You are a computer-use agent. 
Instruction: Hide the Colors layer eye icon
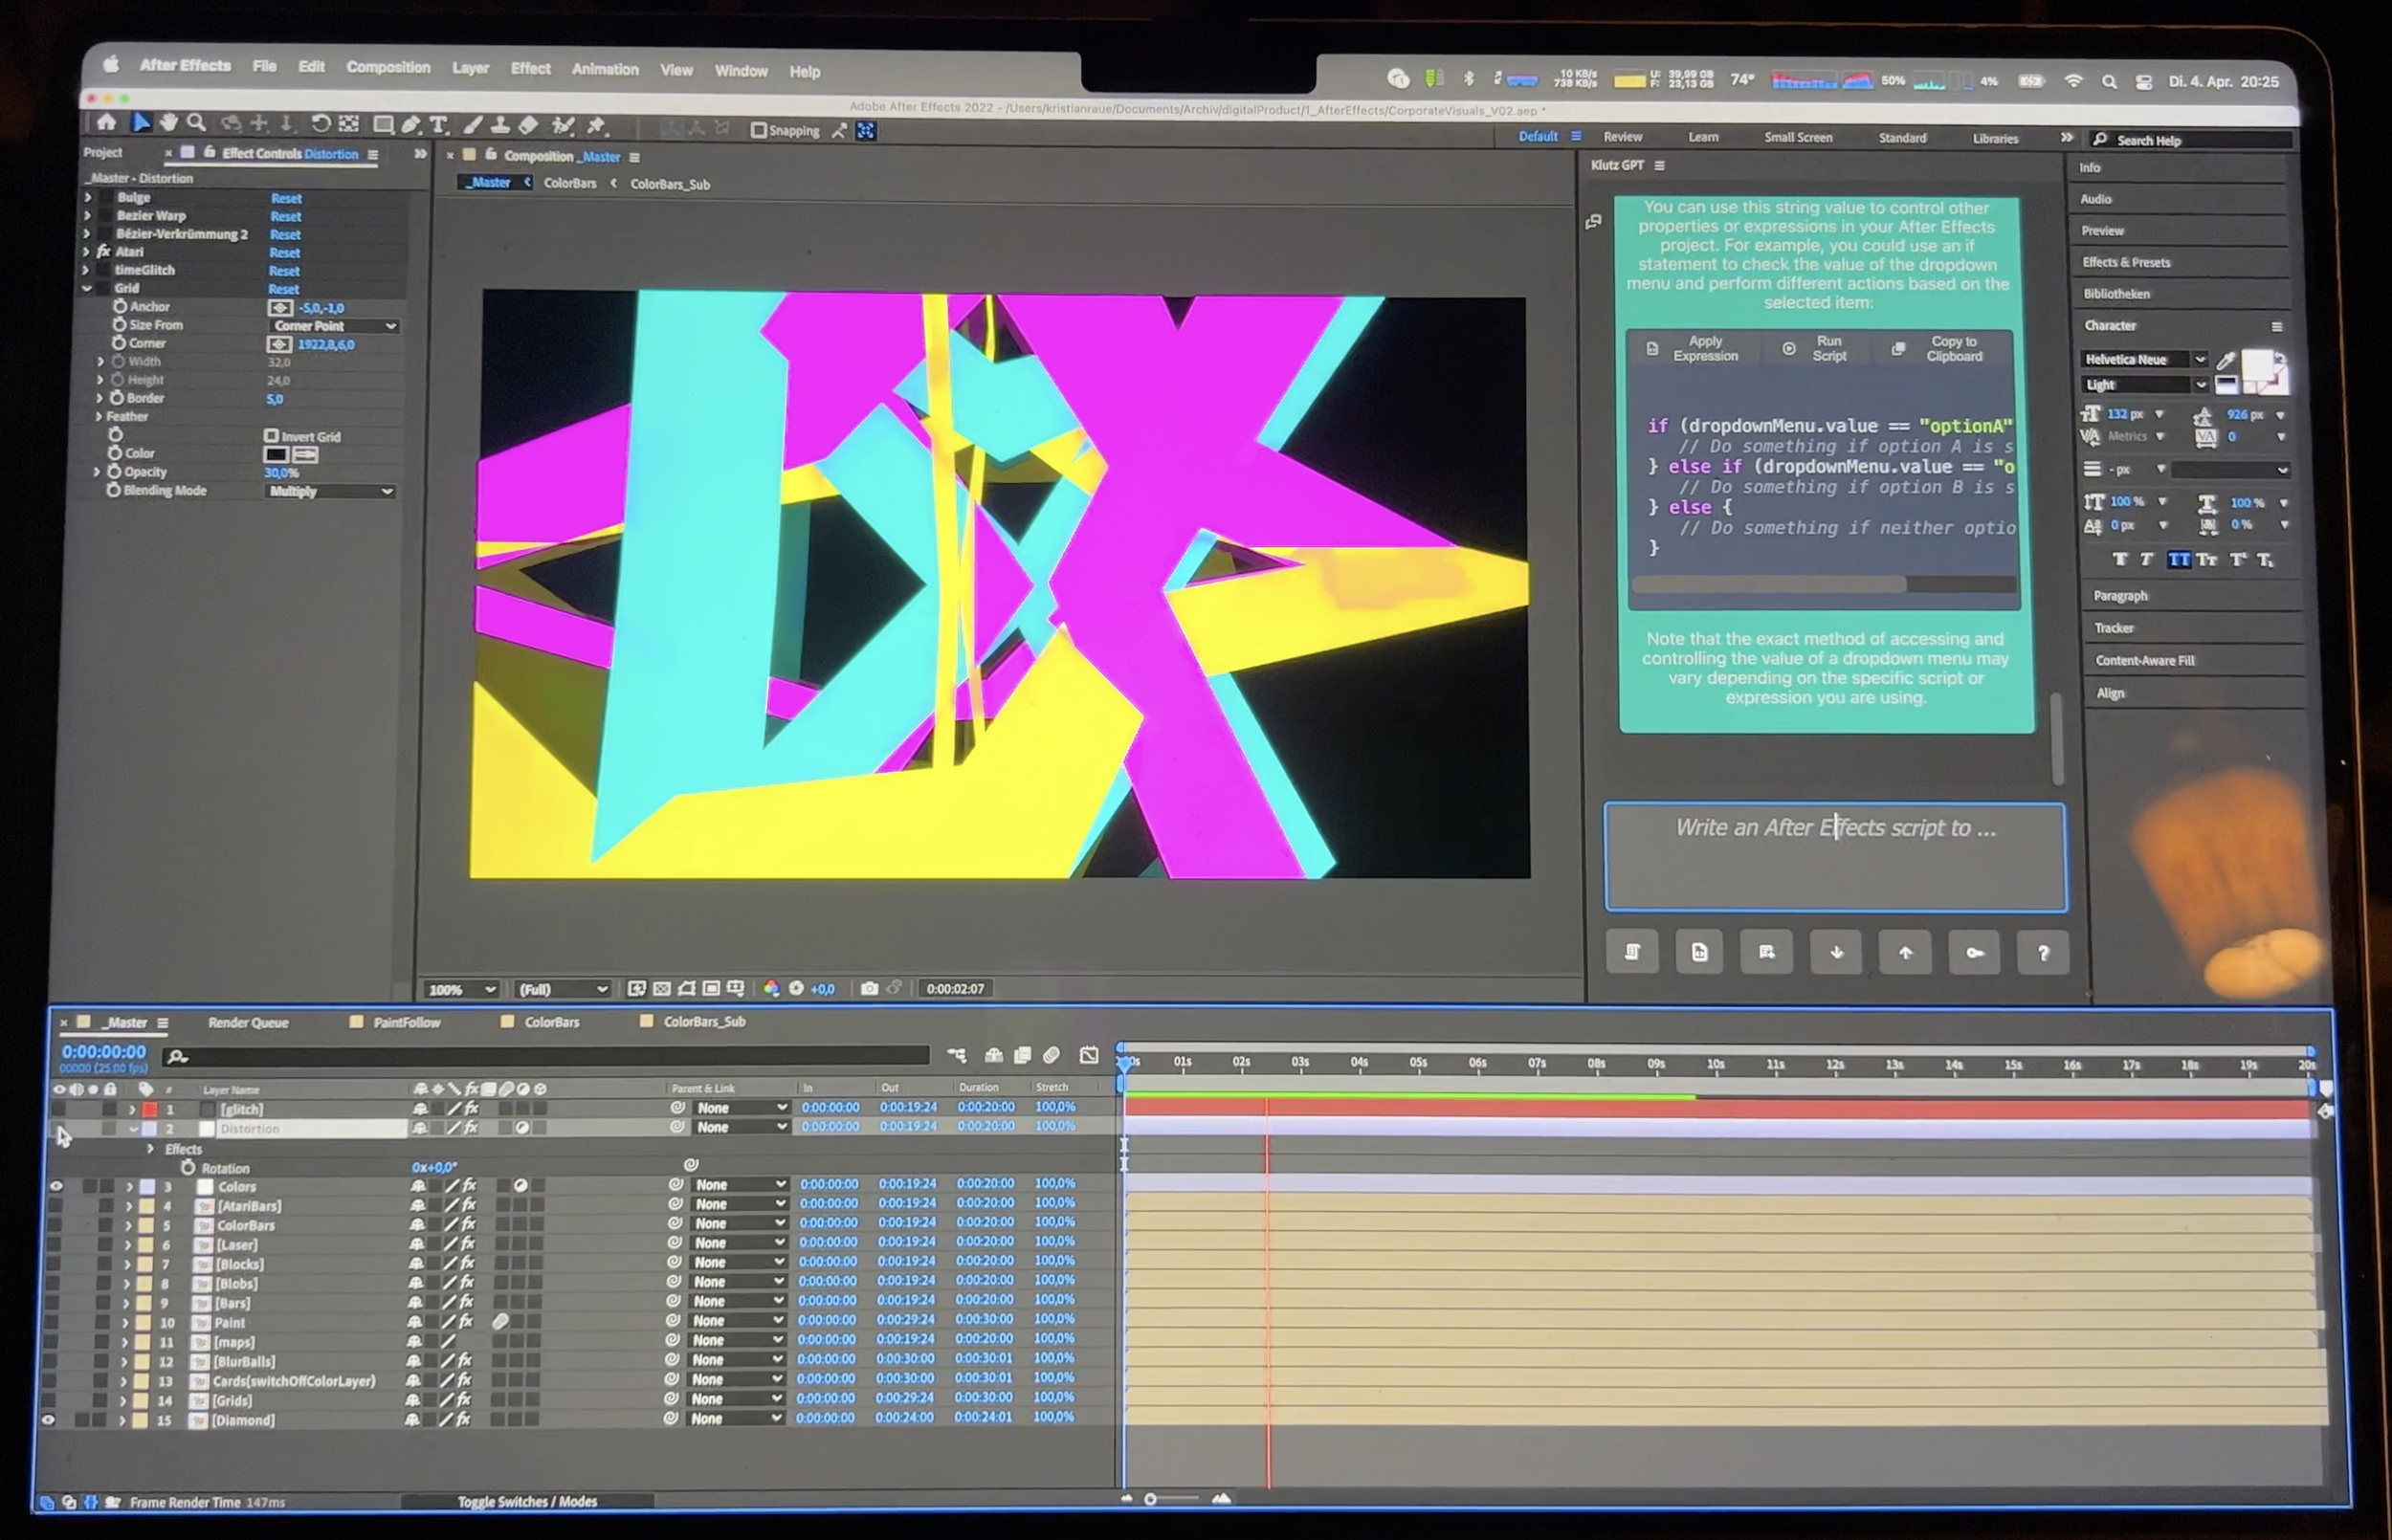[56, 1186]
